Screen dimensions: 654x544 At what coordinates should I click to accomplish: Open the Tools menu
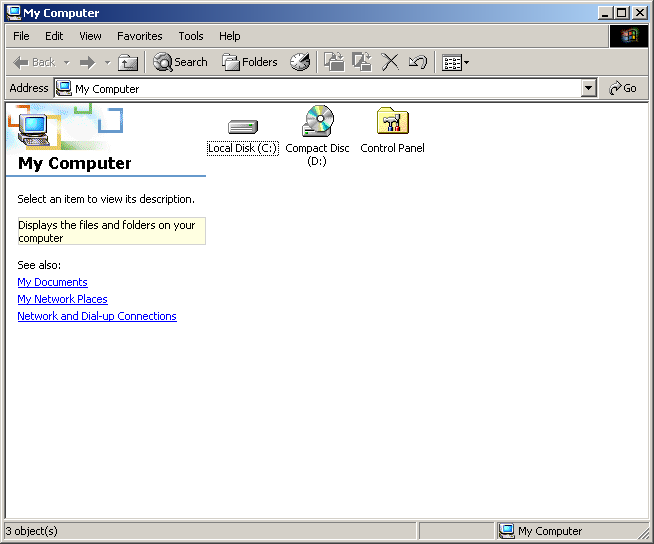[190, 36]
